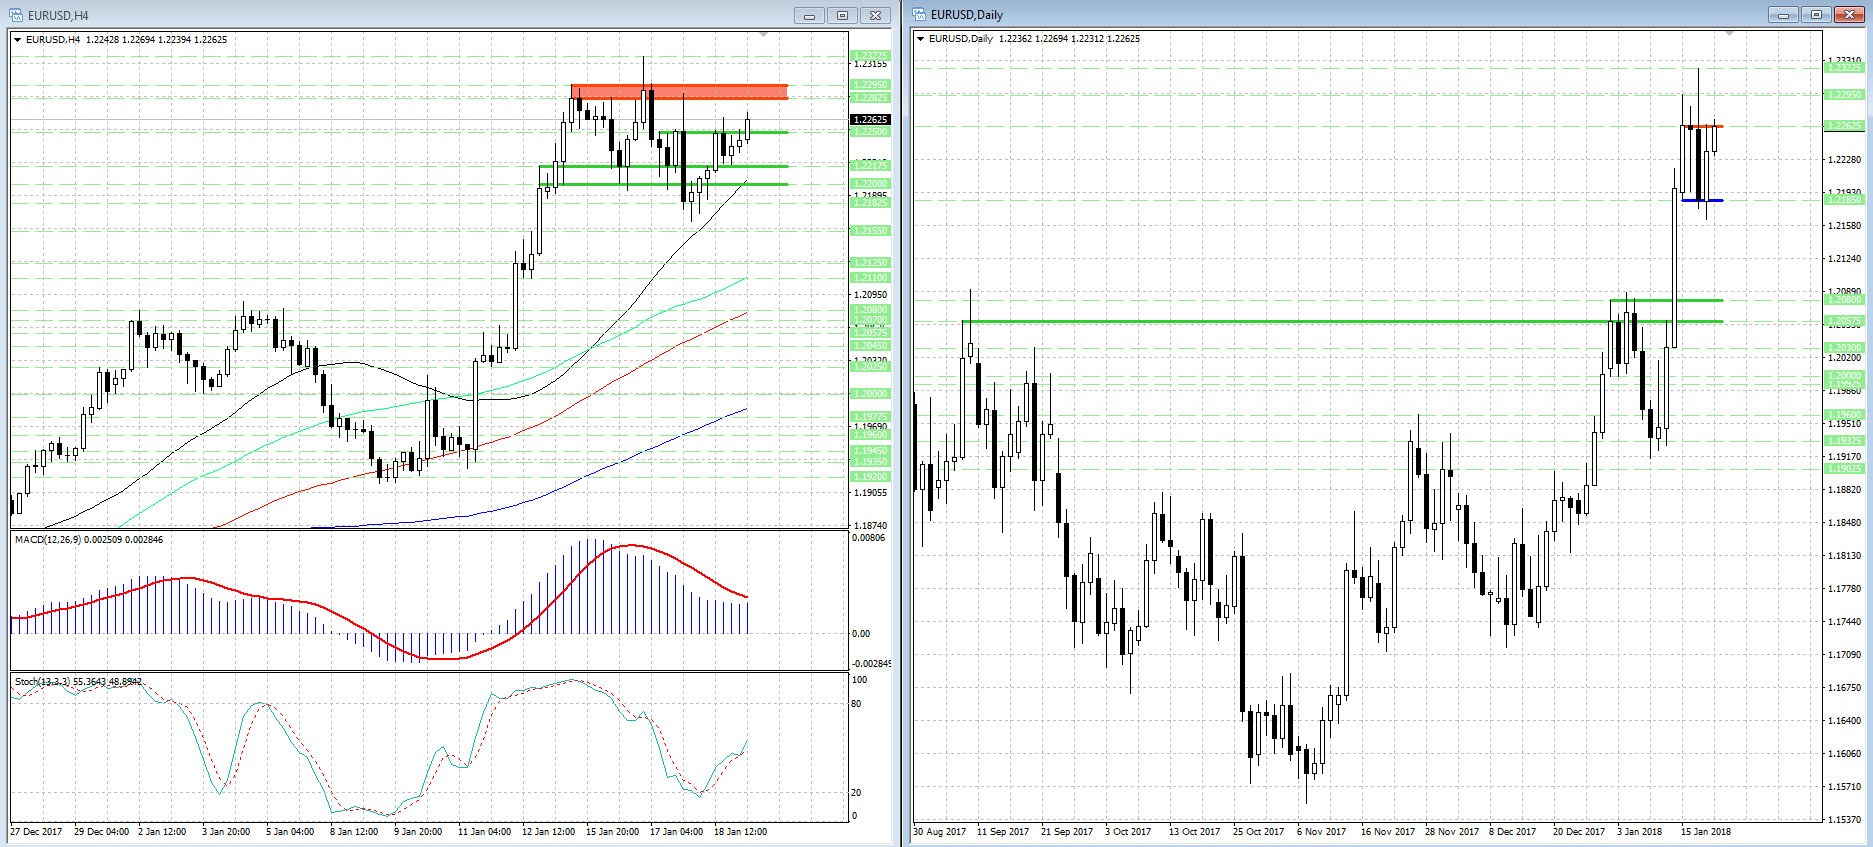Image resolution: width=1873 pixels, height=847 pixels.
Task: Open the dropdown arrow beside the EURUSD,H4 label
Action: click(18, 40)
